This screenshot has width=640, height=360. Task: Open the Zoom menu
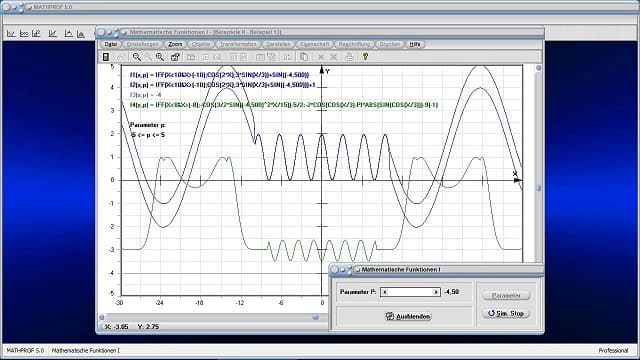tap(175, 44)
